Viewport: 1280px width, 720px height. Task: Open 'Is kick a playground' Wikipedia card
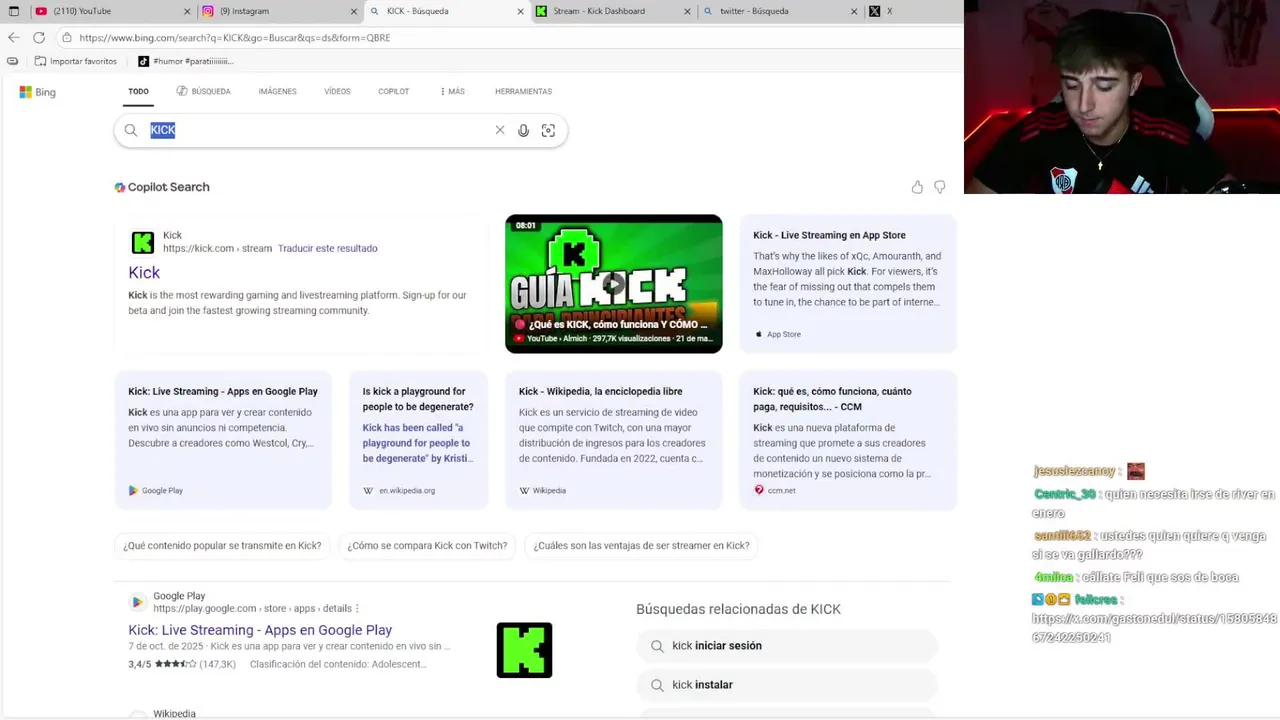coord(418,440)
